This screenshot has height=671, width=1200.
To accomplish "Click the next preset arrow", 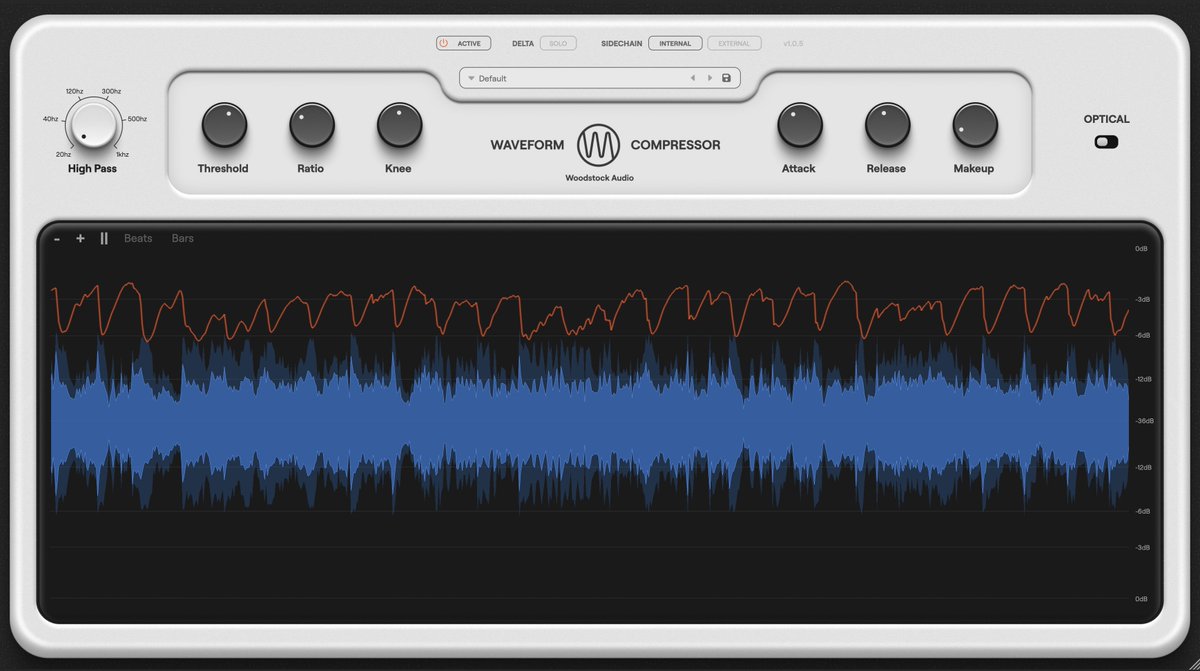I will 710,77.
